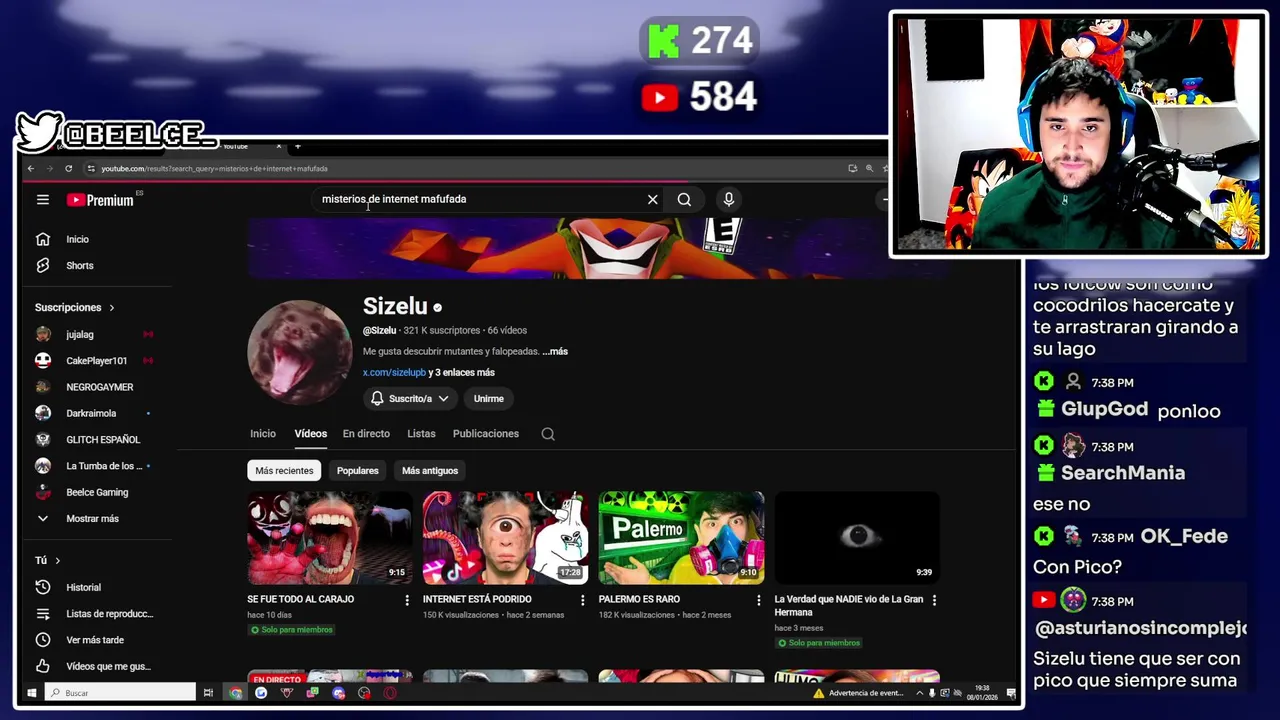Click the Sizelu channel avatar

point(300,352)
